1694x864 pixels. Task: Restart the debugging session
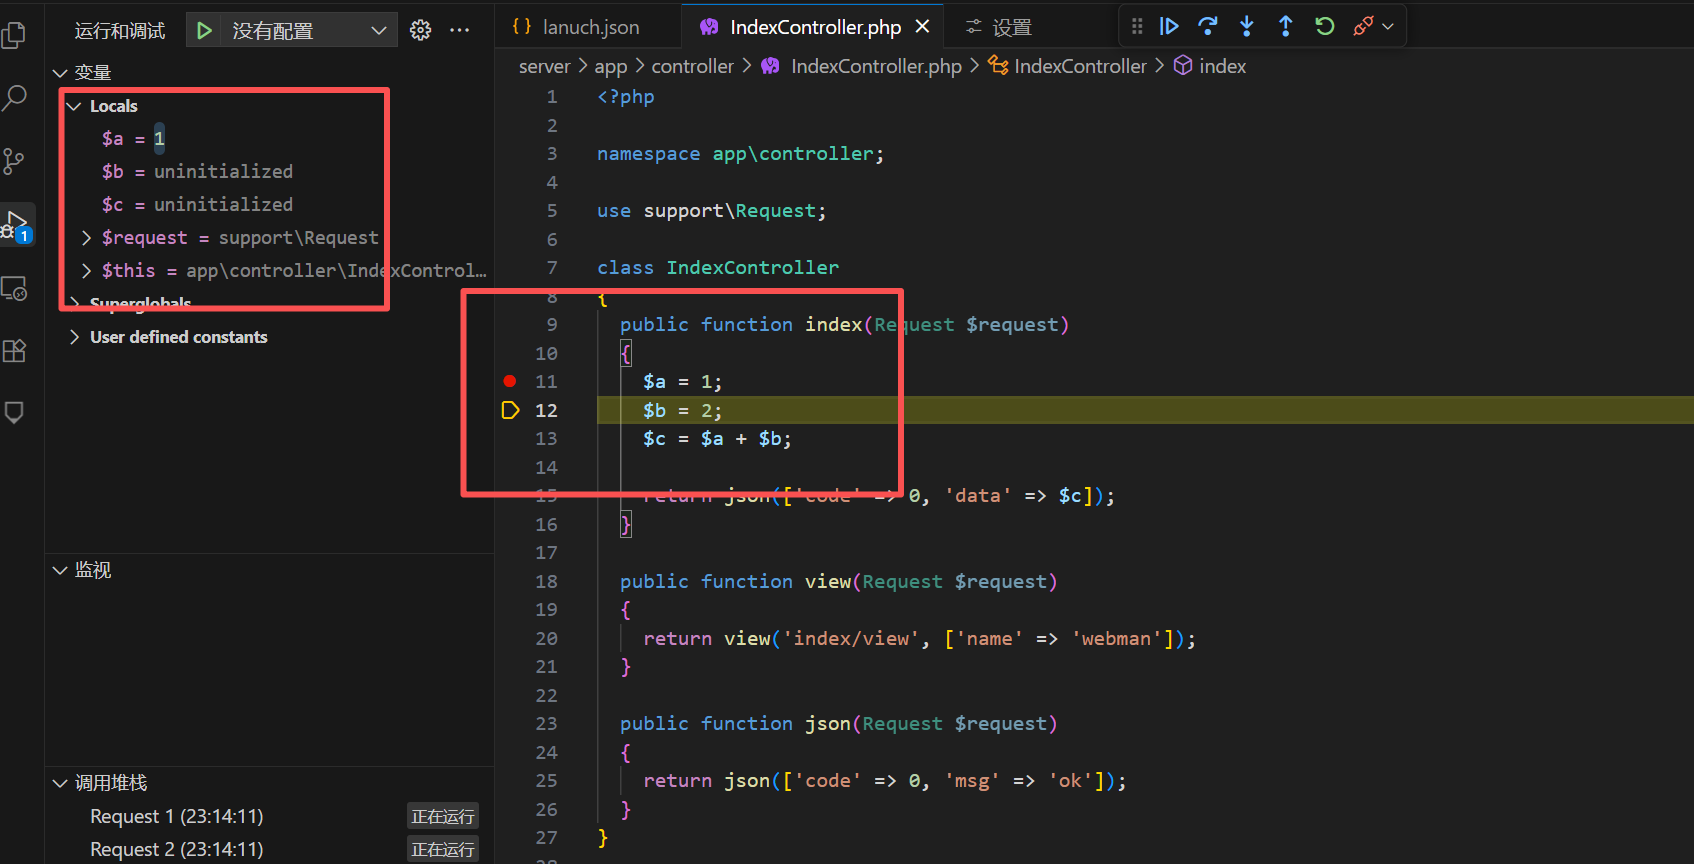click(x=1325, y=27)
